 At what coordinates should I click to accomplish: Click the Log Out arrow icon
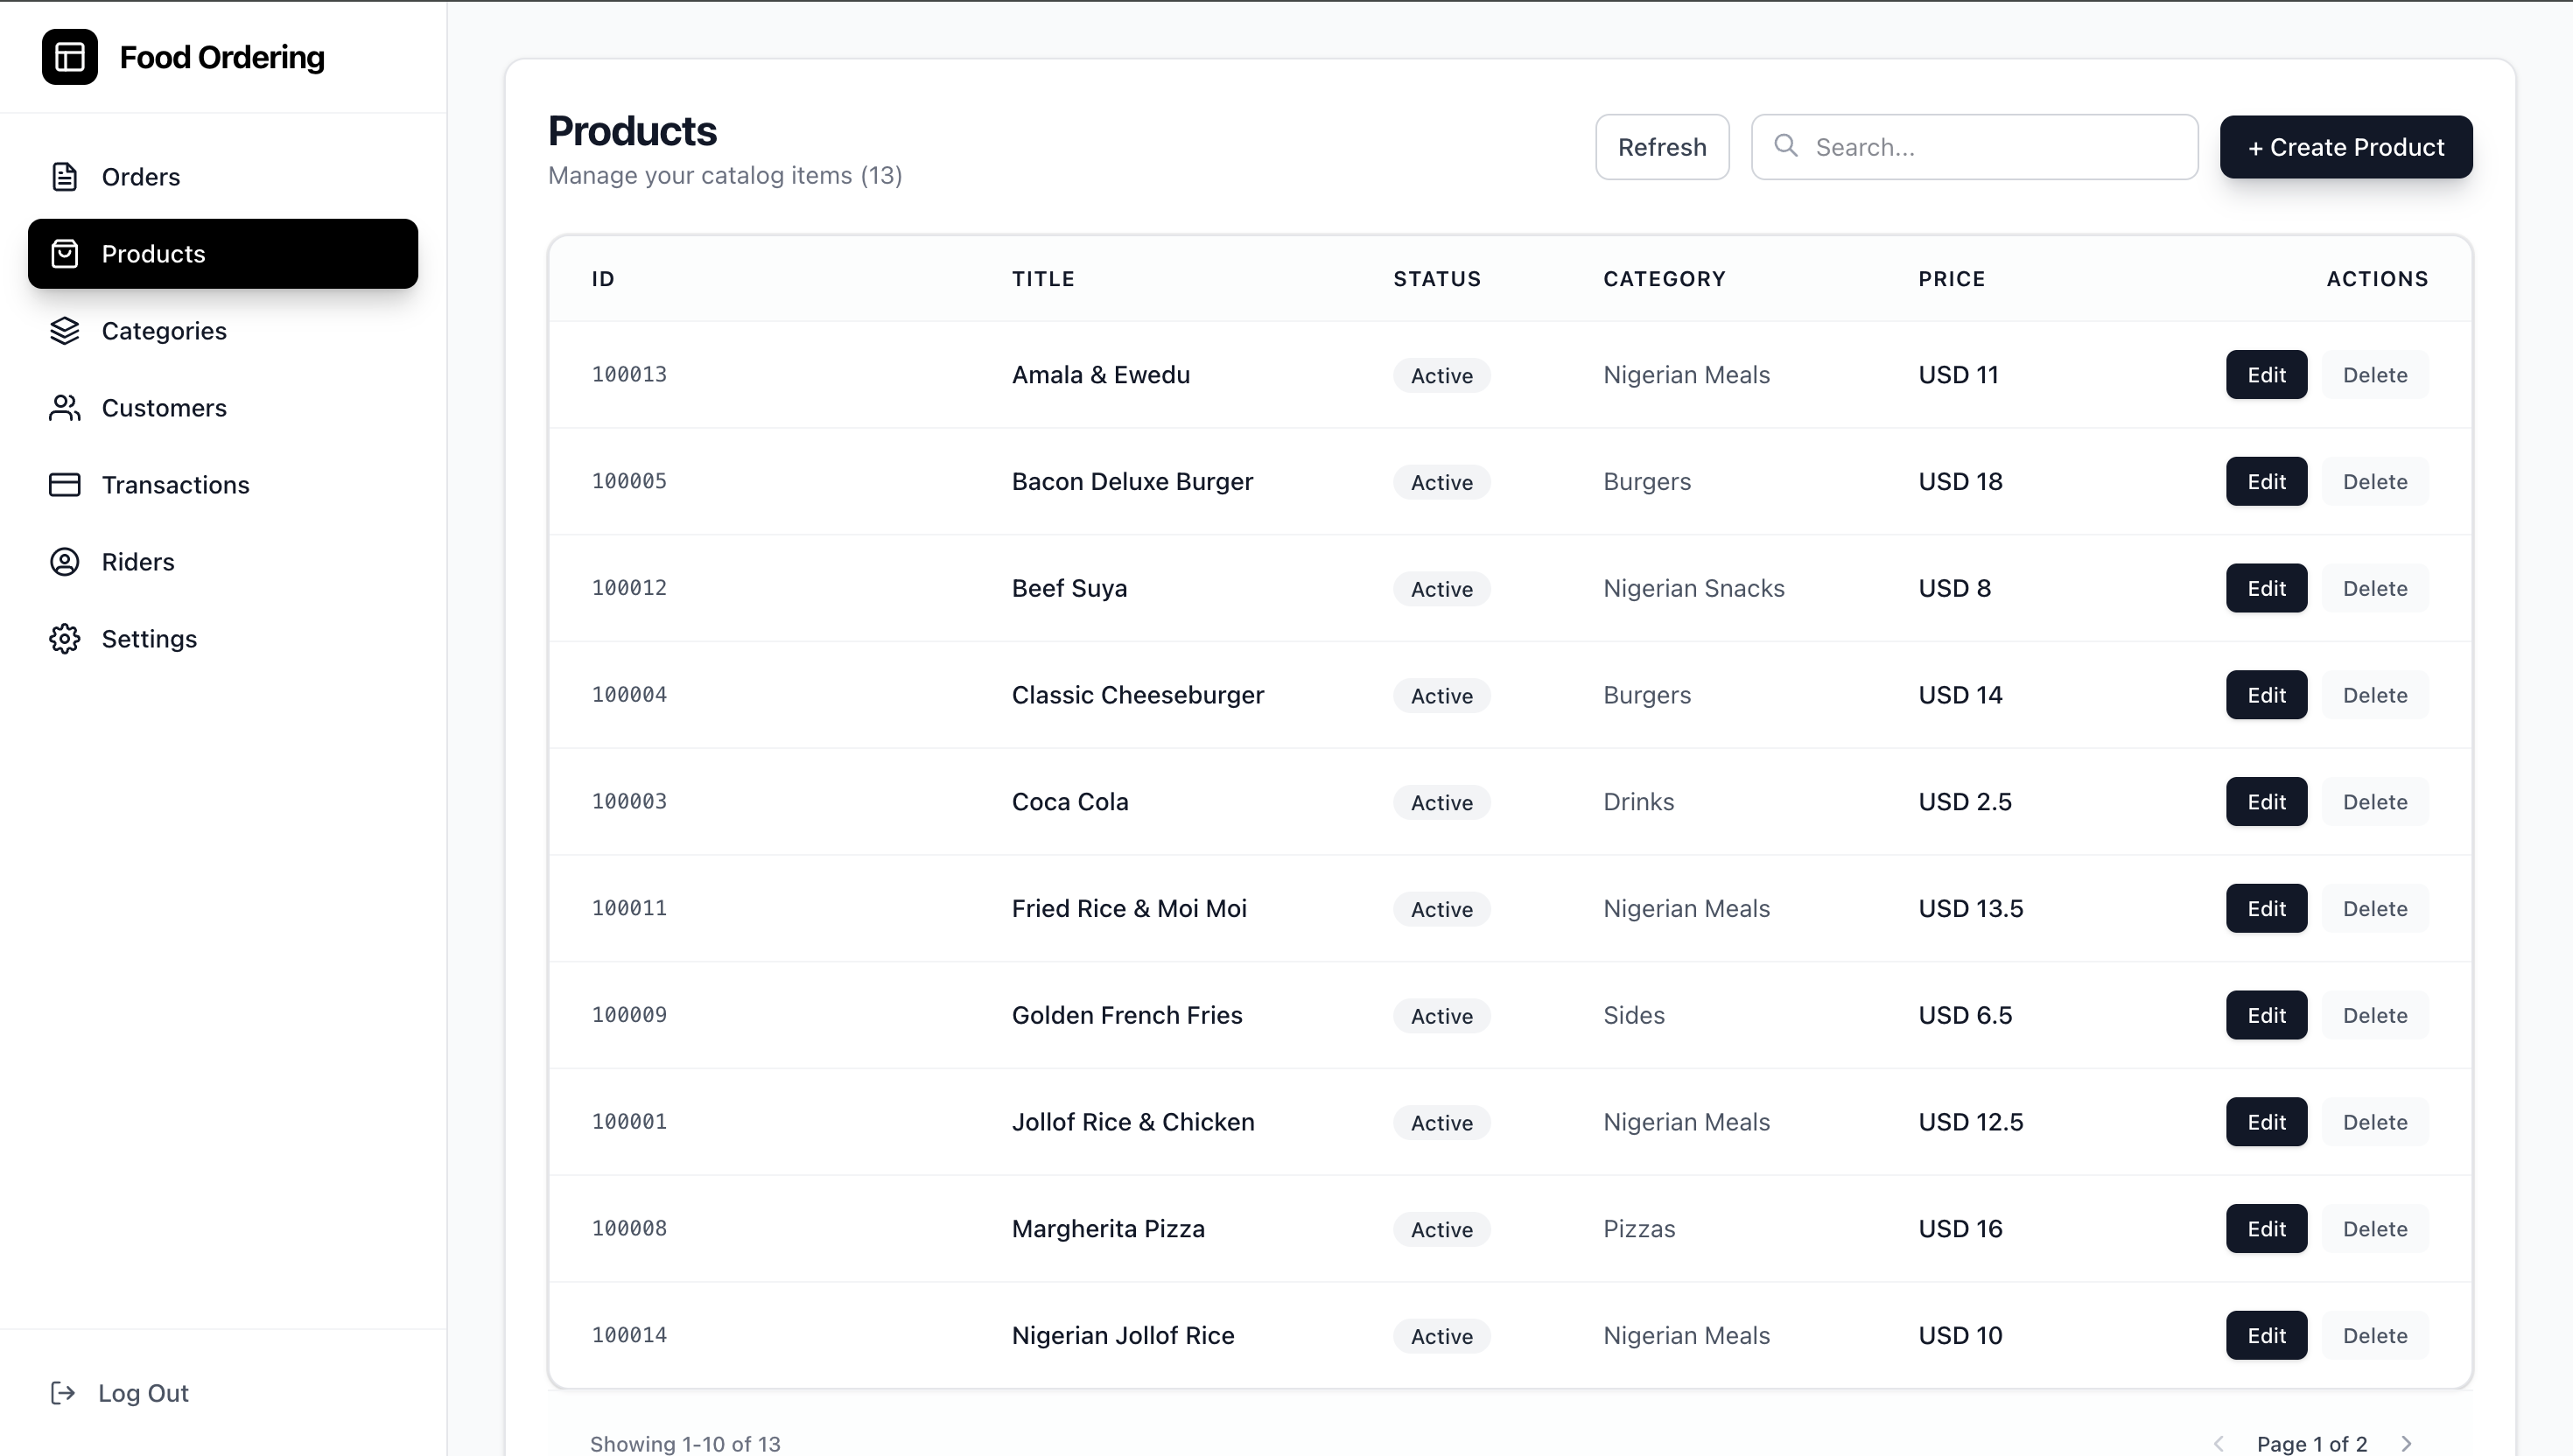63,1393
